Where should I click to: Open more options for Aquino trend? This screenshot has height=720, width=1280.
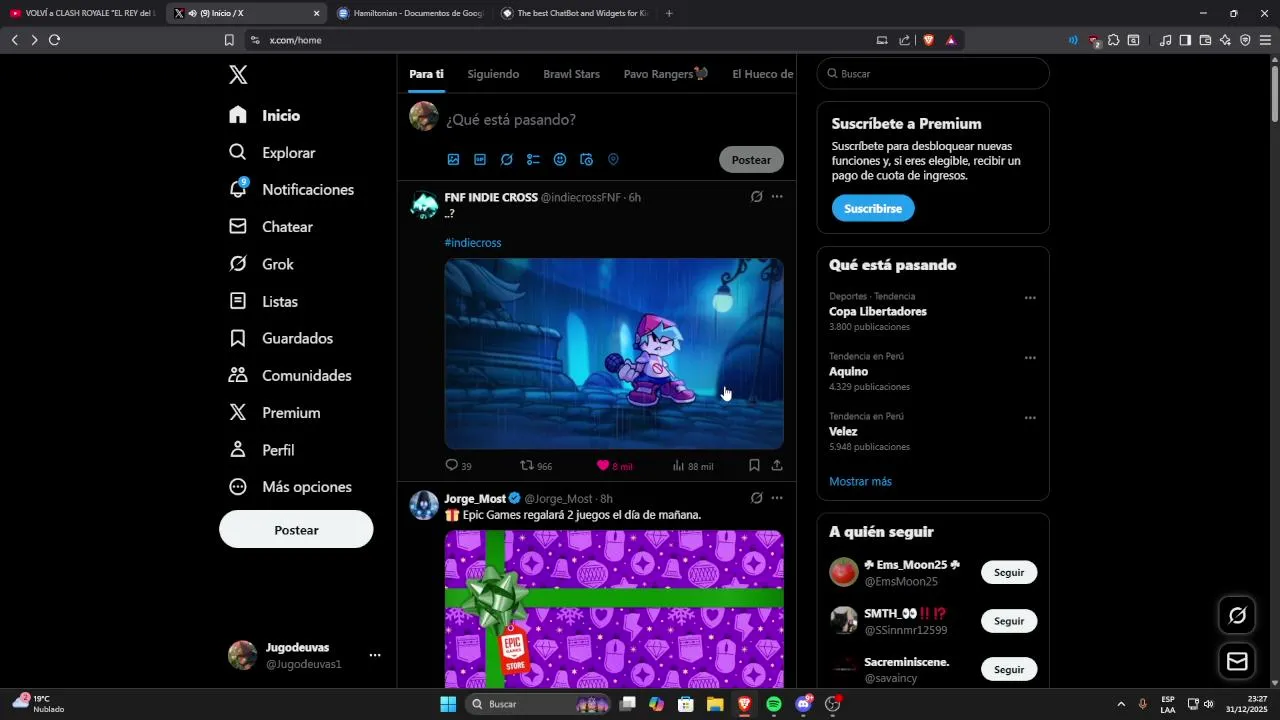pos(1030,358)
